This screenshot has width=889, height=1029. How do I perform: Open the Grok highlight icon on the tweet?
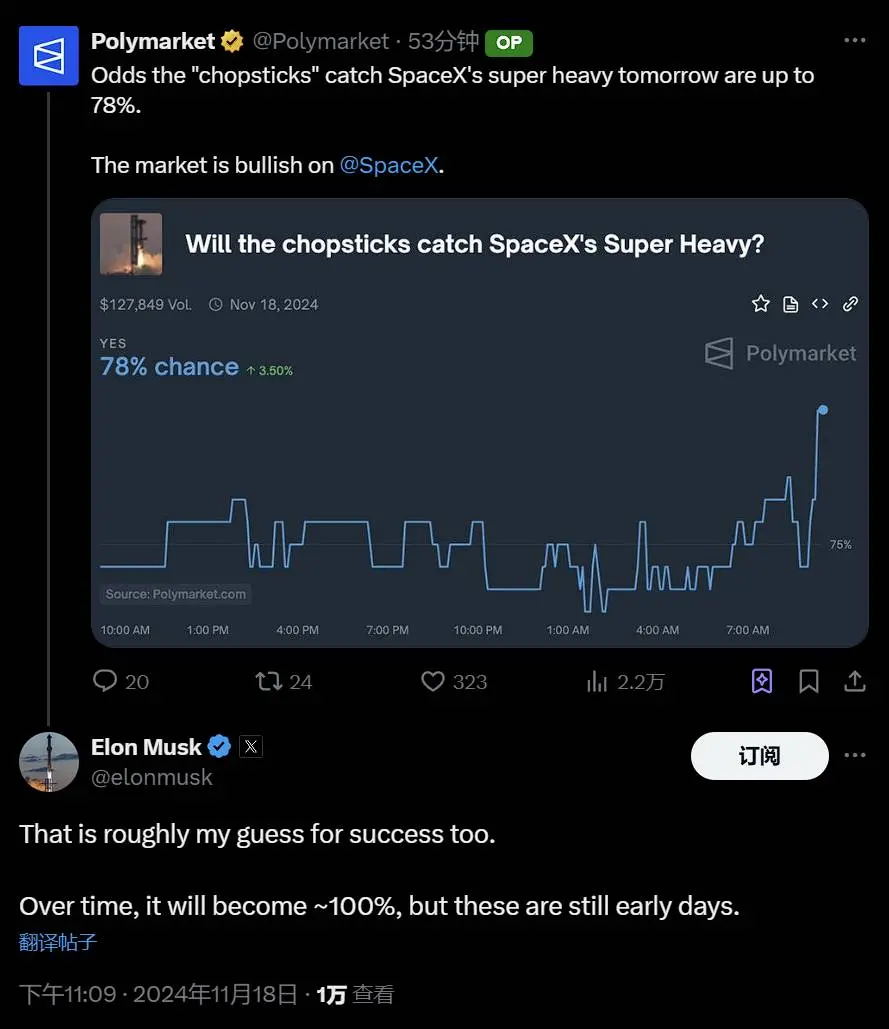762,681
